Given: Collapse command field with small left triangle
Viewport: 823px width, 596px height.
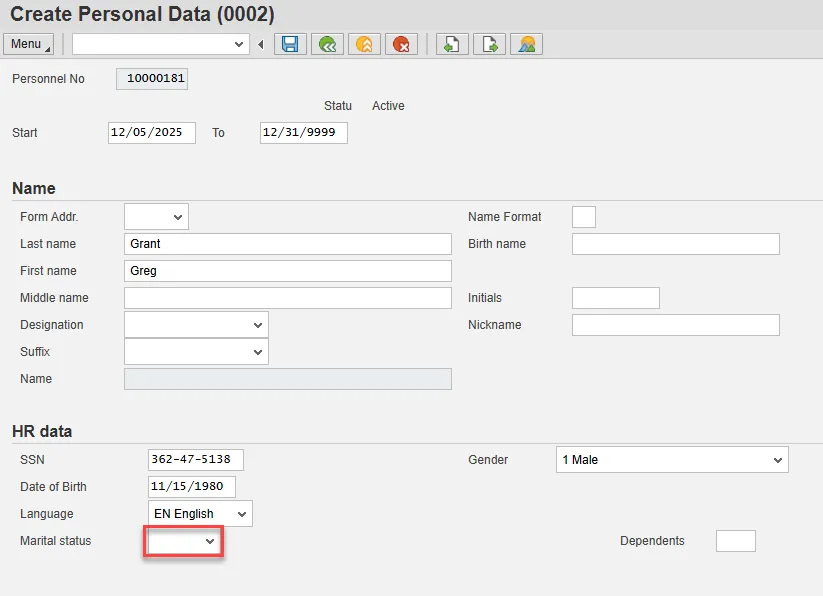Looking at the screenshot, I should pyautogui.click(x=261, y=44).
